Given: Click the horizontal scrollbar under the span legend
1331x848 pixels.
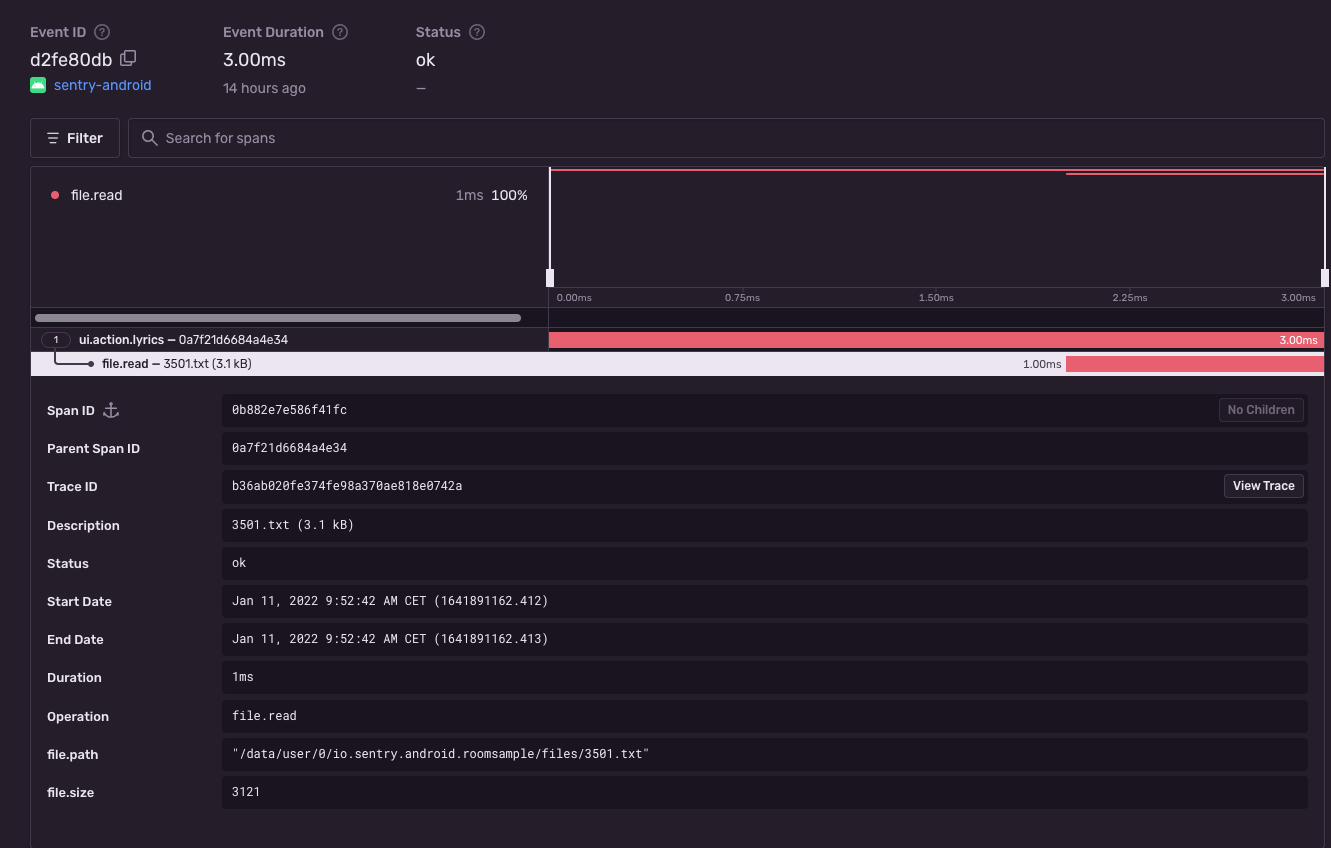Looking at the screenshot, I should click(277, 317).
